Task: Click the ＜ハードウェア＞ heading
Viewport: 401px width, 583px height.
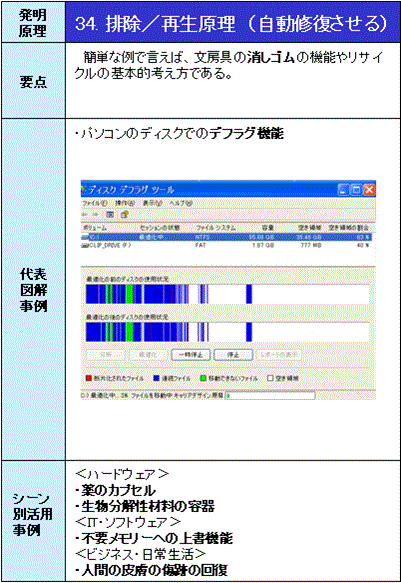Action: [122, 474]
